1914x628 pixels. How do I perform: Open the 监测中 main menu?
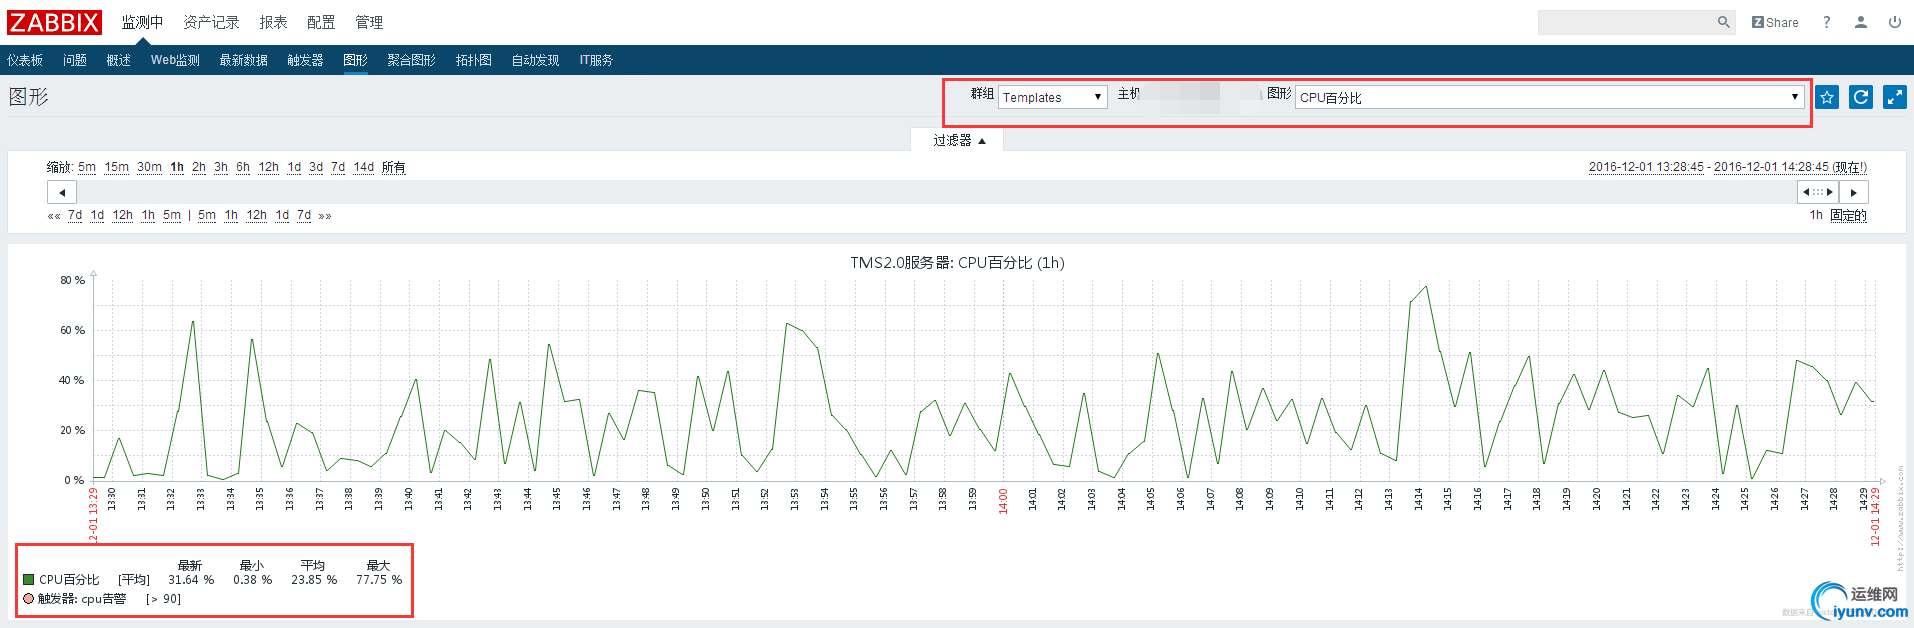coord(142,22)
